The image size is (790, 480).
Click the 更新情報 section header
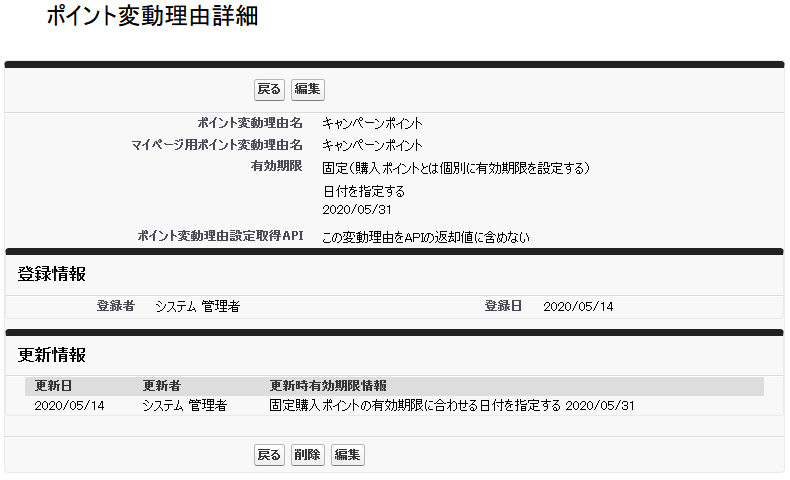[x=52, y=355]
